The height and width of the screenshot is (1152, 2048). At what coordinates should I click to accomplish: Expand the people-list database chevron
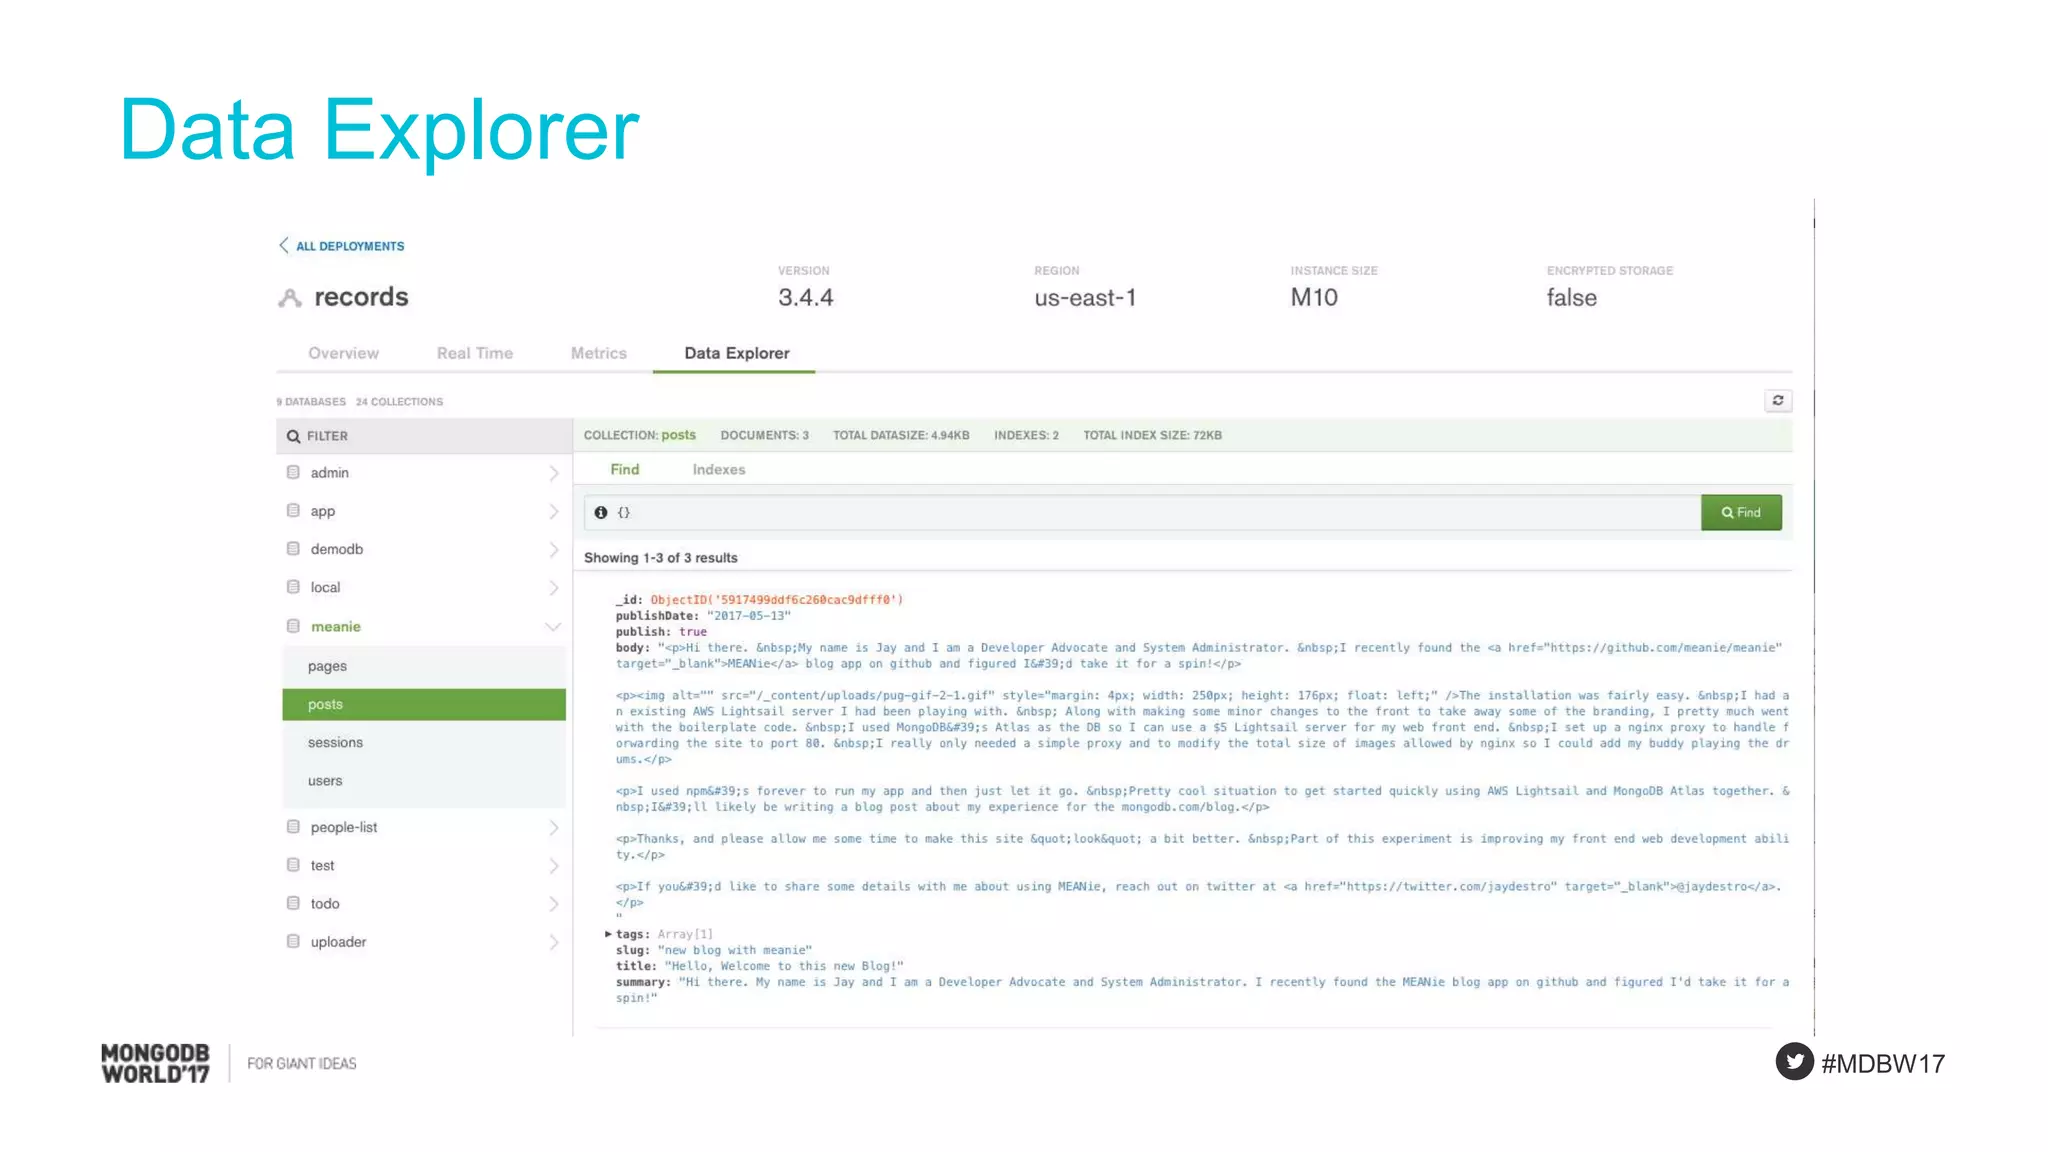[x=553, y=827]
